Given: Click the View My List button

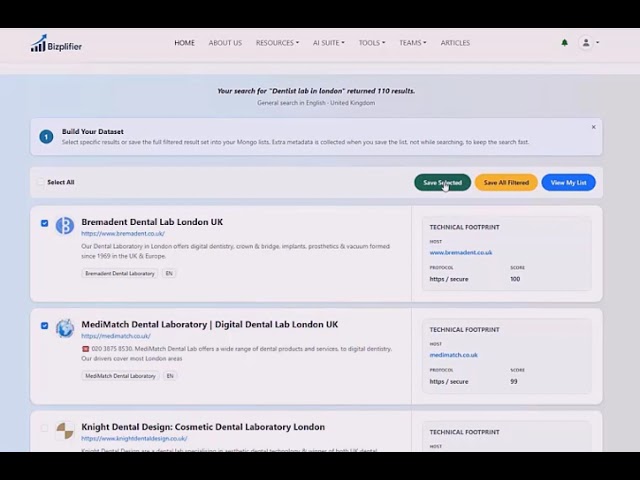Looking at the screenshot, I should click(569, 182).
